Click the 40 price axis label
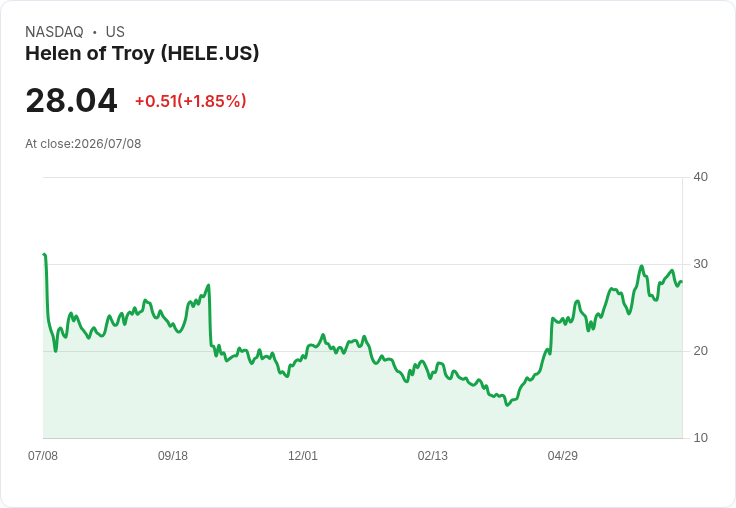 click(x=700, y=177)
